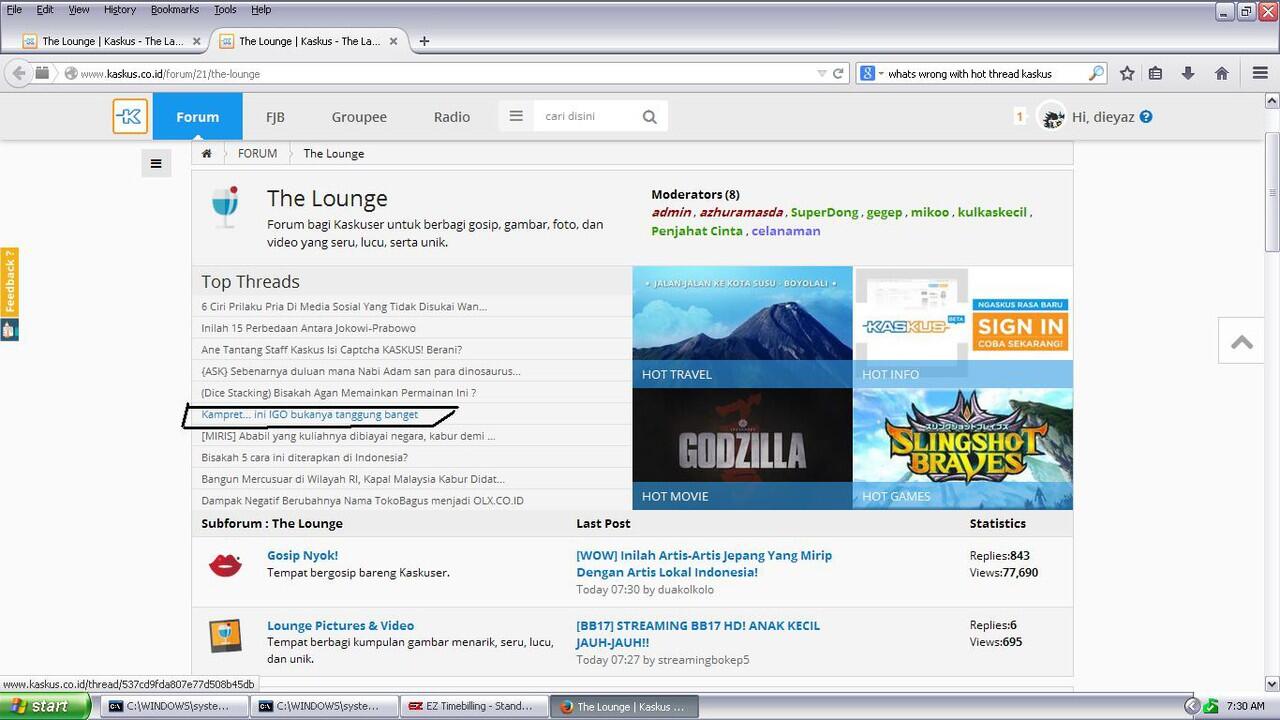Open the bookmarks list icon
This screenshot has width=1280, height=720.
[x=1156, y=73]
